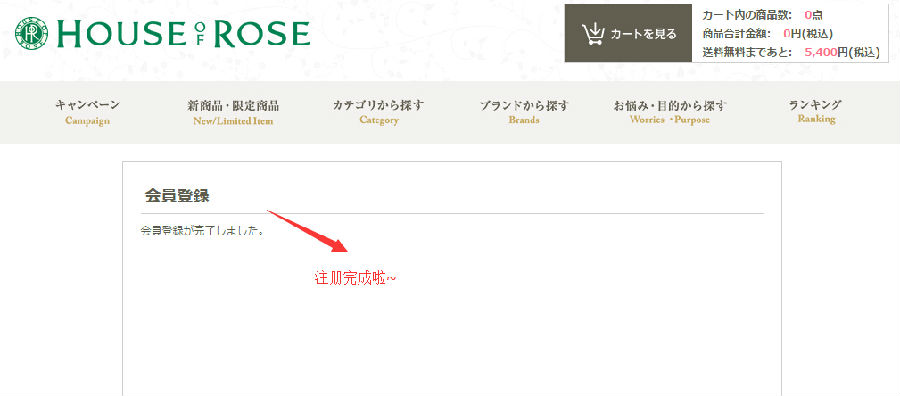View the ランキング page
900x396 pixels.
coord(816,104)
